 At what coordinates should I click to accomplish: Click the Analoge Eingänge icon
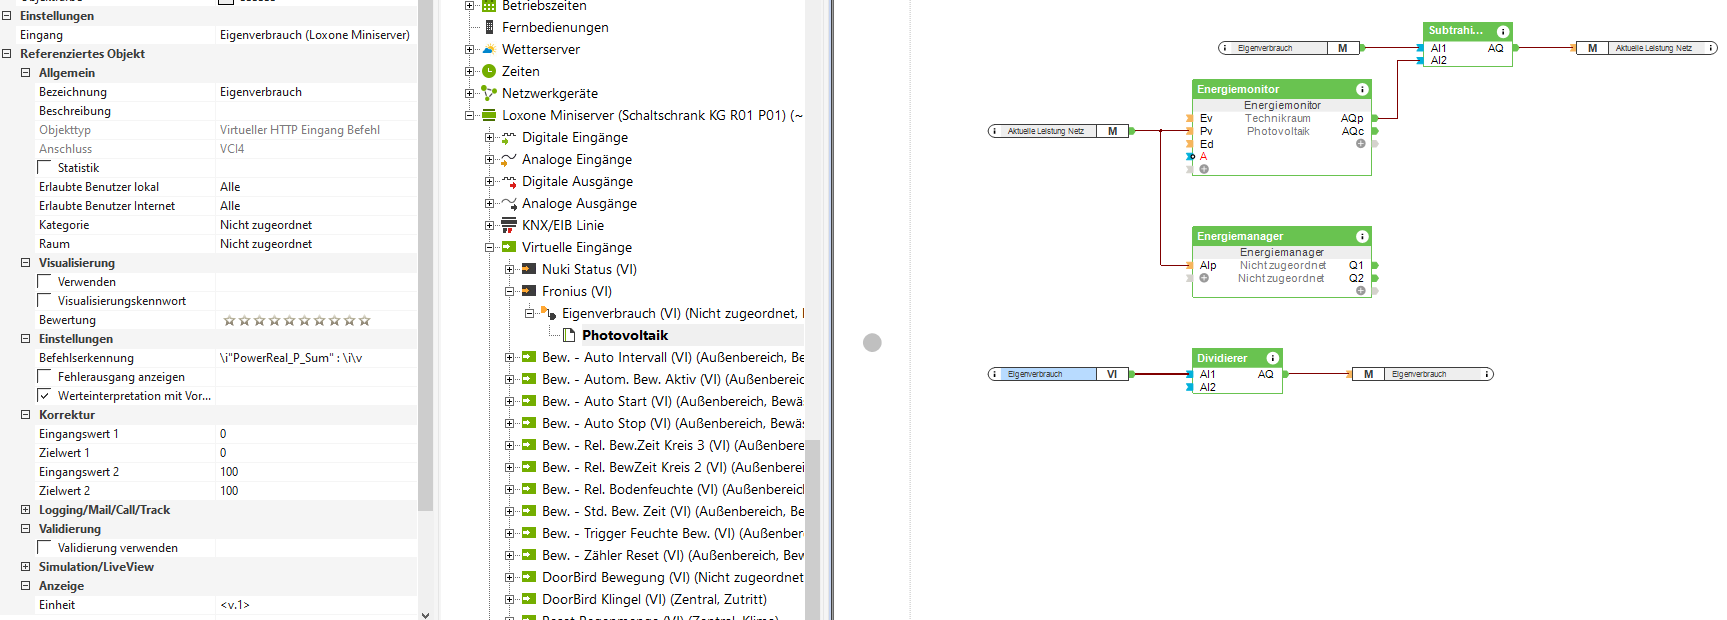click(x=509, y=159)
